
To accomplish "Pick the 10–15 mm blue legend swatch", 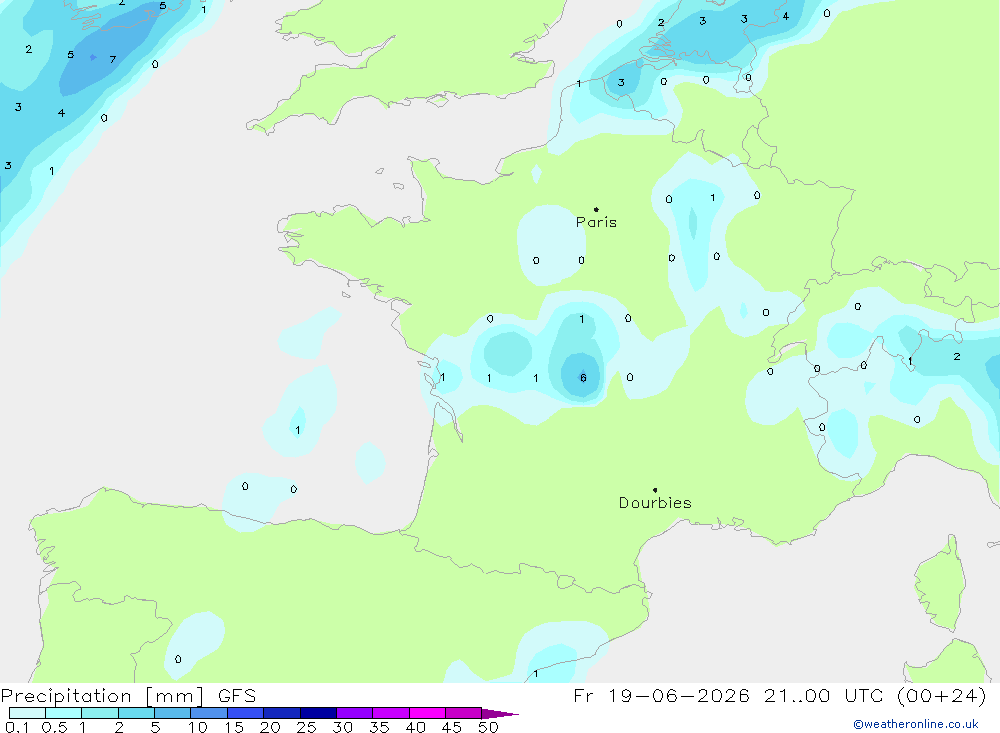I will 209,713.
